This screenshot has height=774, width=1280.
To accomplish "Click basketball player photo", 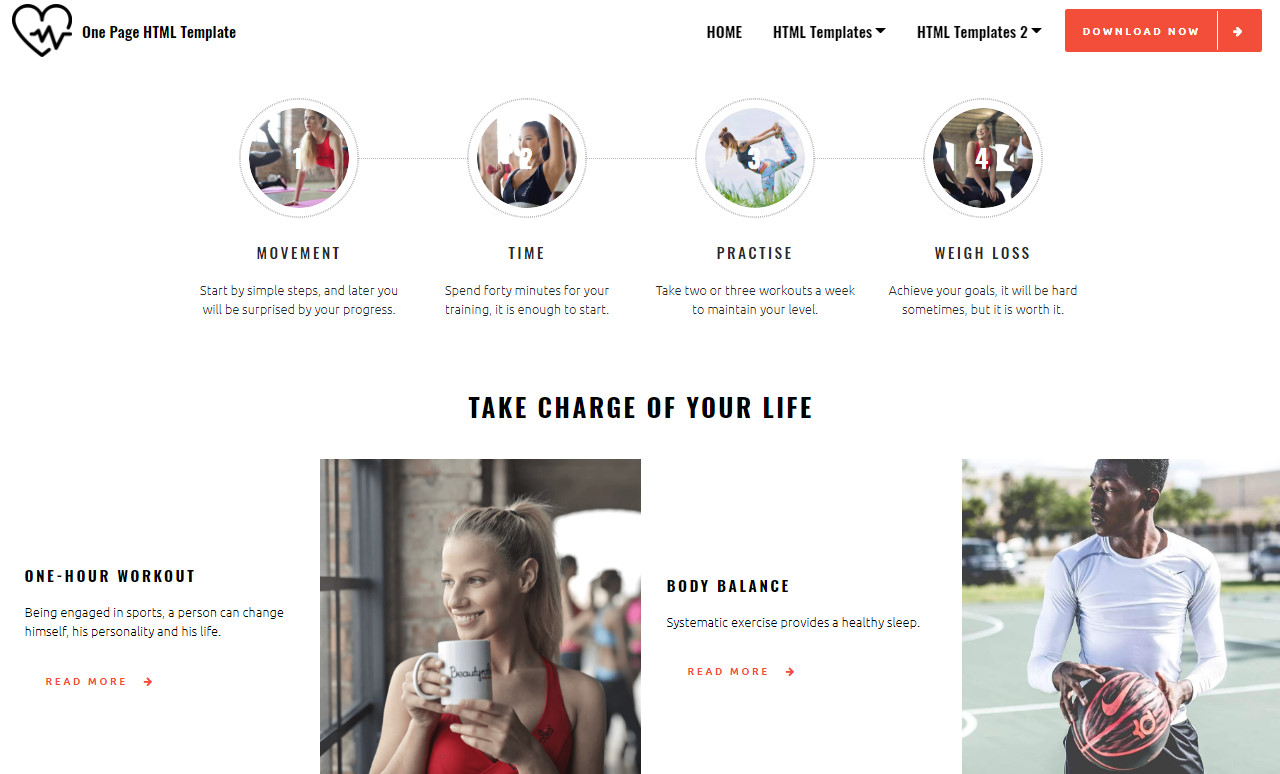I will coord(1121,616).
